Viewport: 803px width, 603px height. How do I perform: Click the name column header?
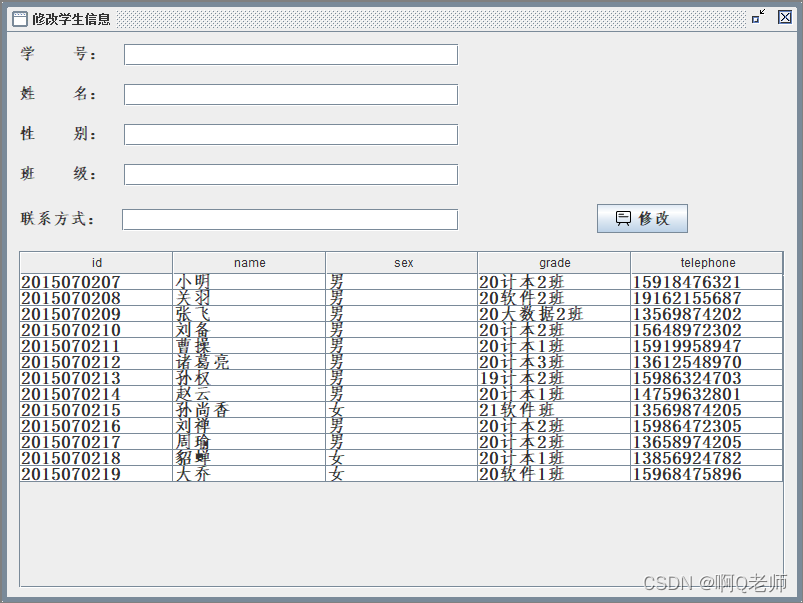click(x=249, y=263)
